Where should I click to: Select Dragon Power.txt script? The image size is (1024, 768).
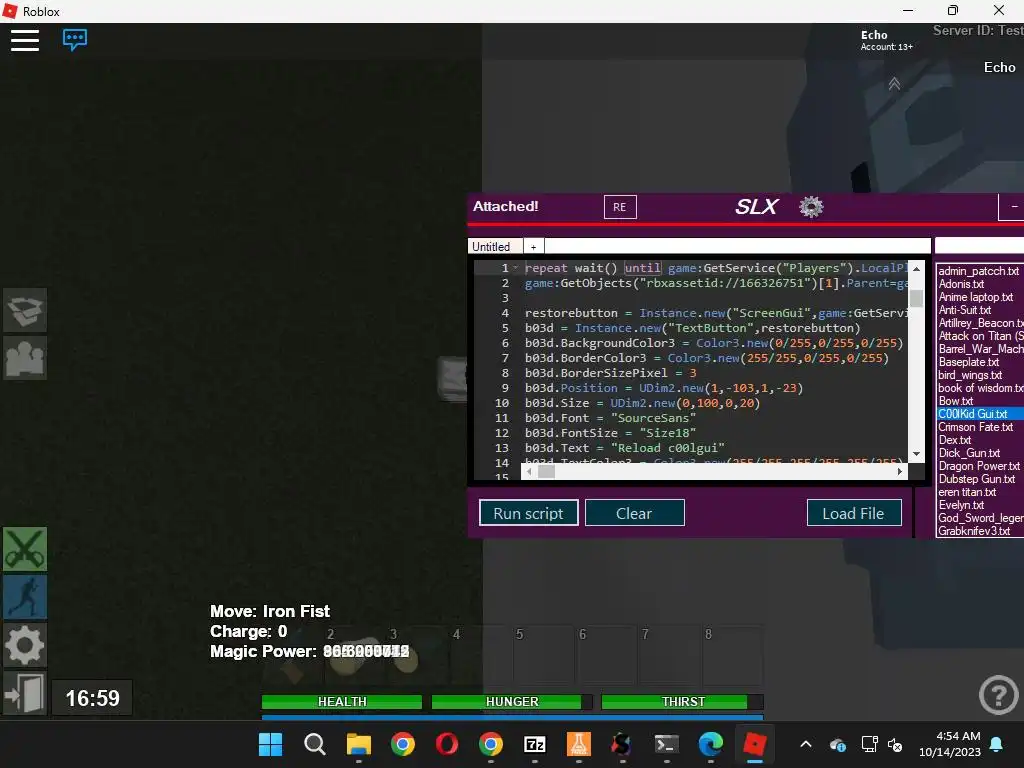click(980, 466)
